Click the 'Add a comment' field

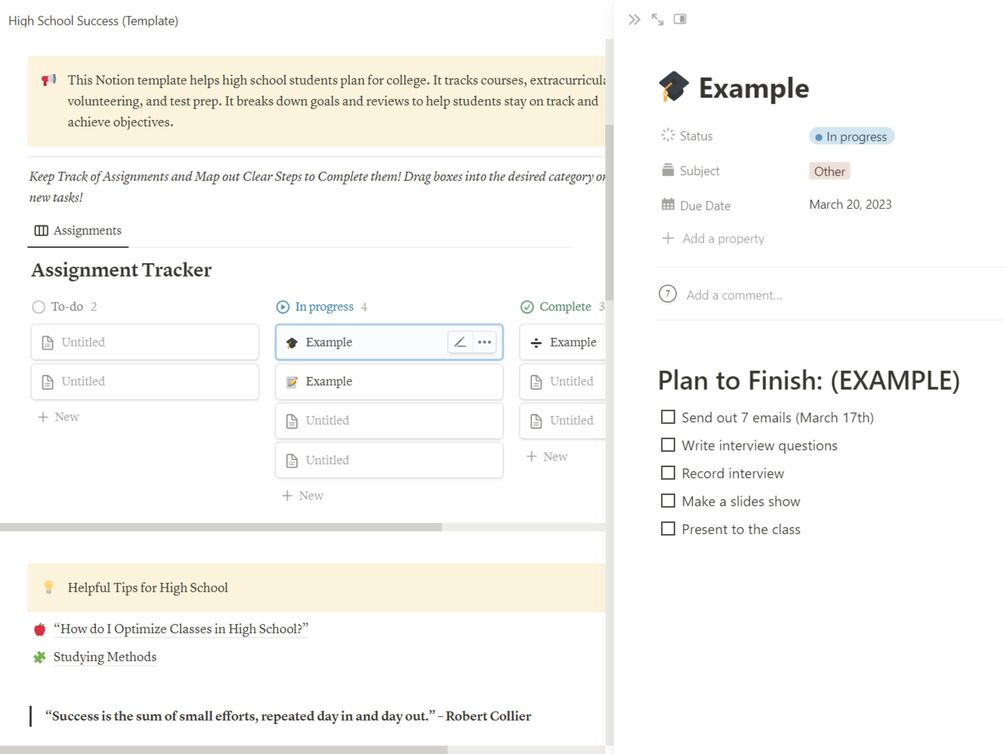pyautogui.click(x=734, y=295)
